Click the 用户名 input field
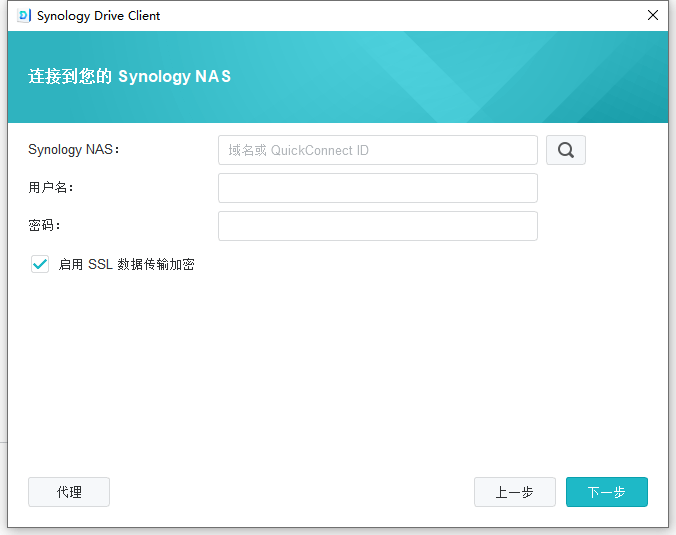 tap(378, 188)
